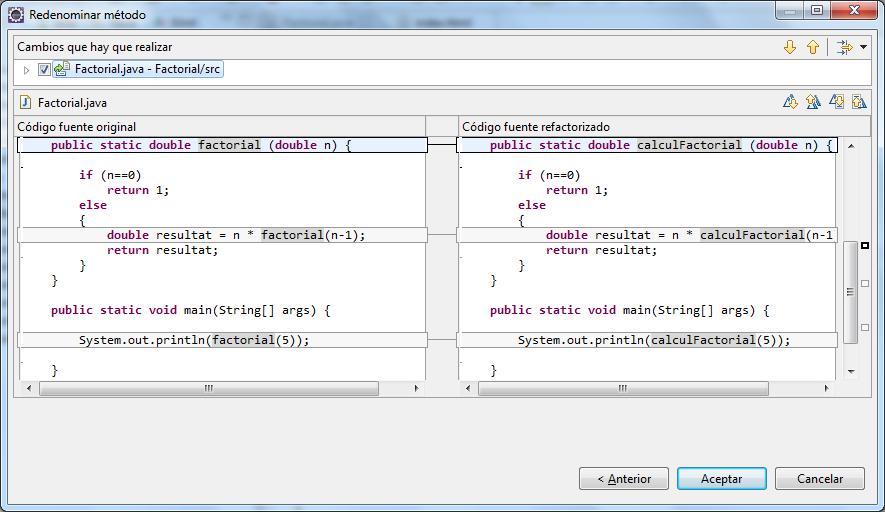Click the filter changes icon
This screenshot has height=512, width=885.
tap(844, 47)
